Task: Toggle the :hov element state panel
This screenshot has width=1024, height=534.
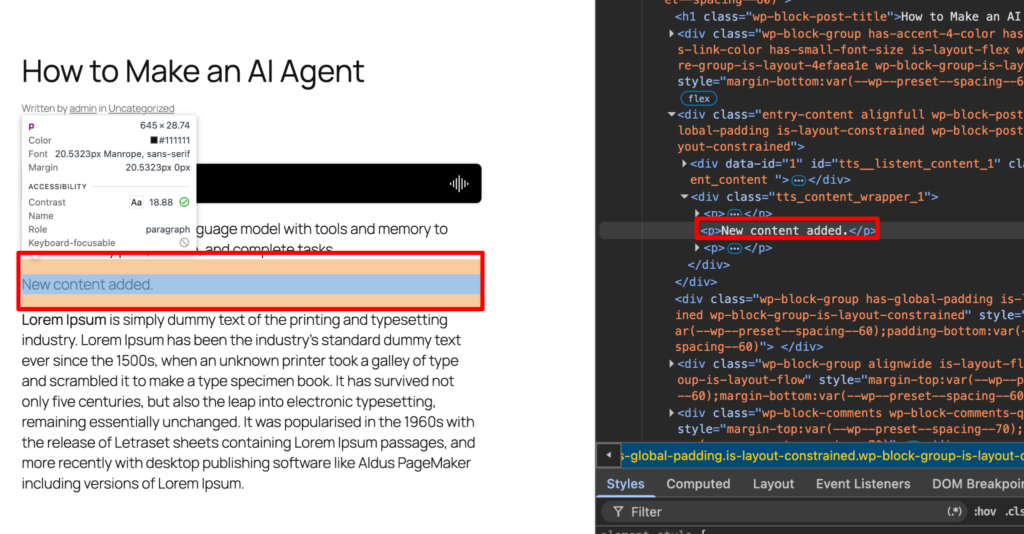Action: click(985, 512)
